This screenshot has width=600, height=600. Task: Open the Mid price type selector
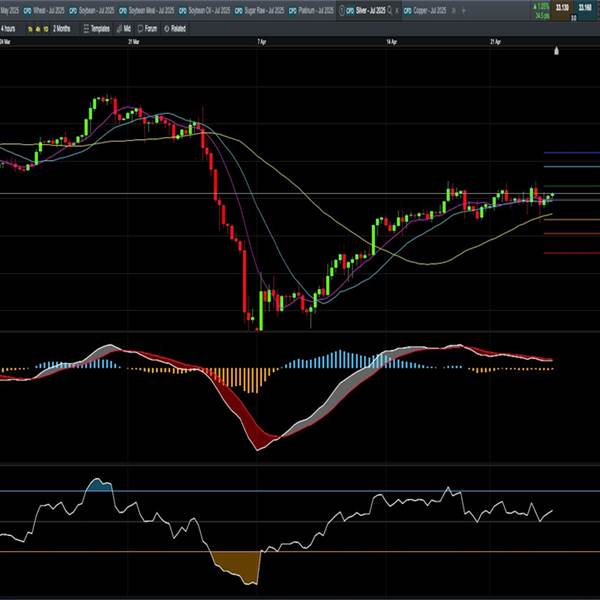click(124, 29)
